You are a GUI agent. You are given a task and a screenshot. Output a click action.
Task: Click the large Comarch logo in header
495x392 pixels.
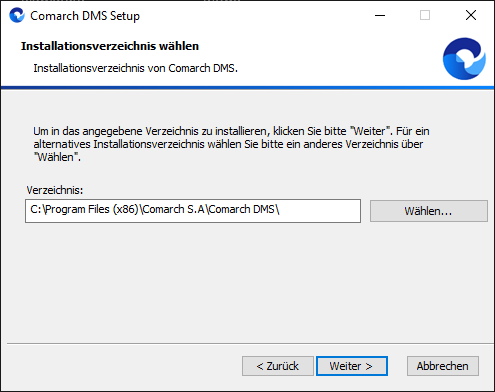(464, 59)
